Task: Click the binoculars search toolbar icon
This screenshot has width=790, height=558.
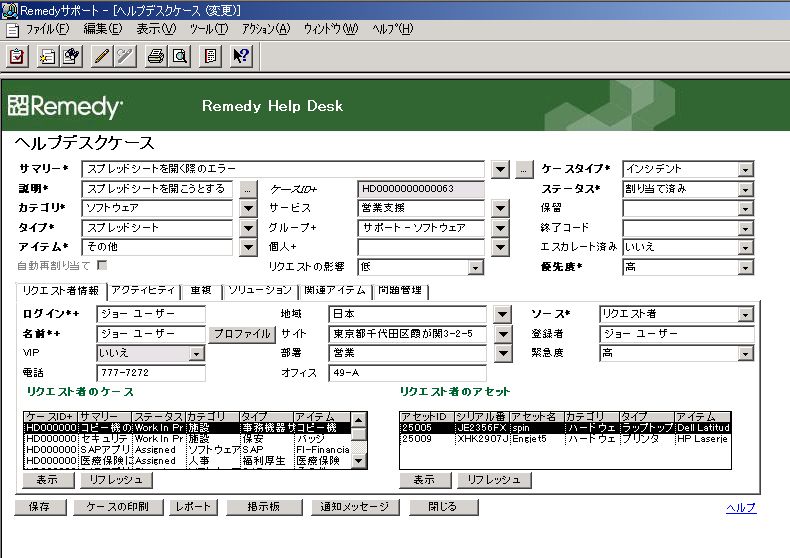Action: [72, 56]
